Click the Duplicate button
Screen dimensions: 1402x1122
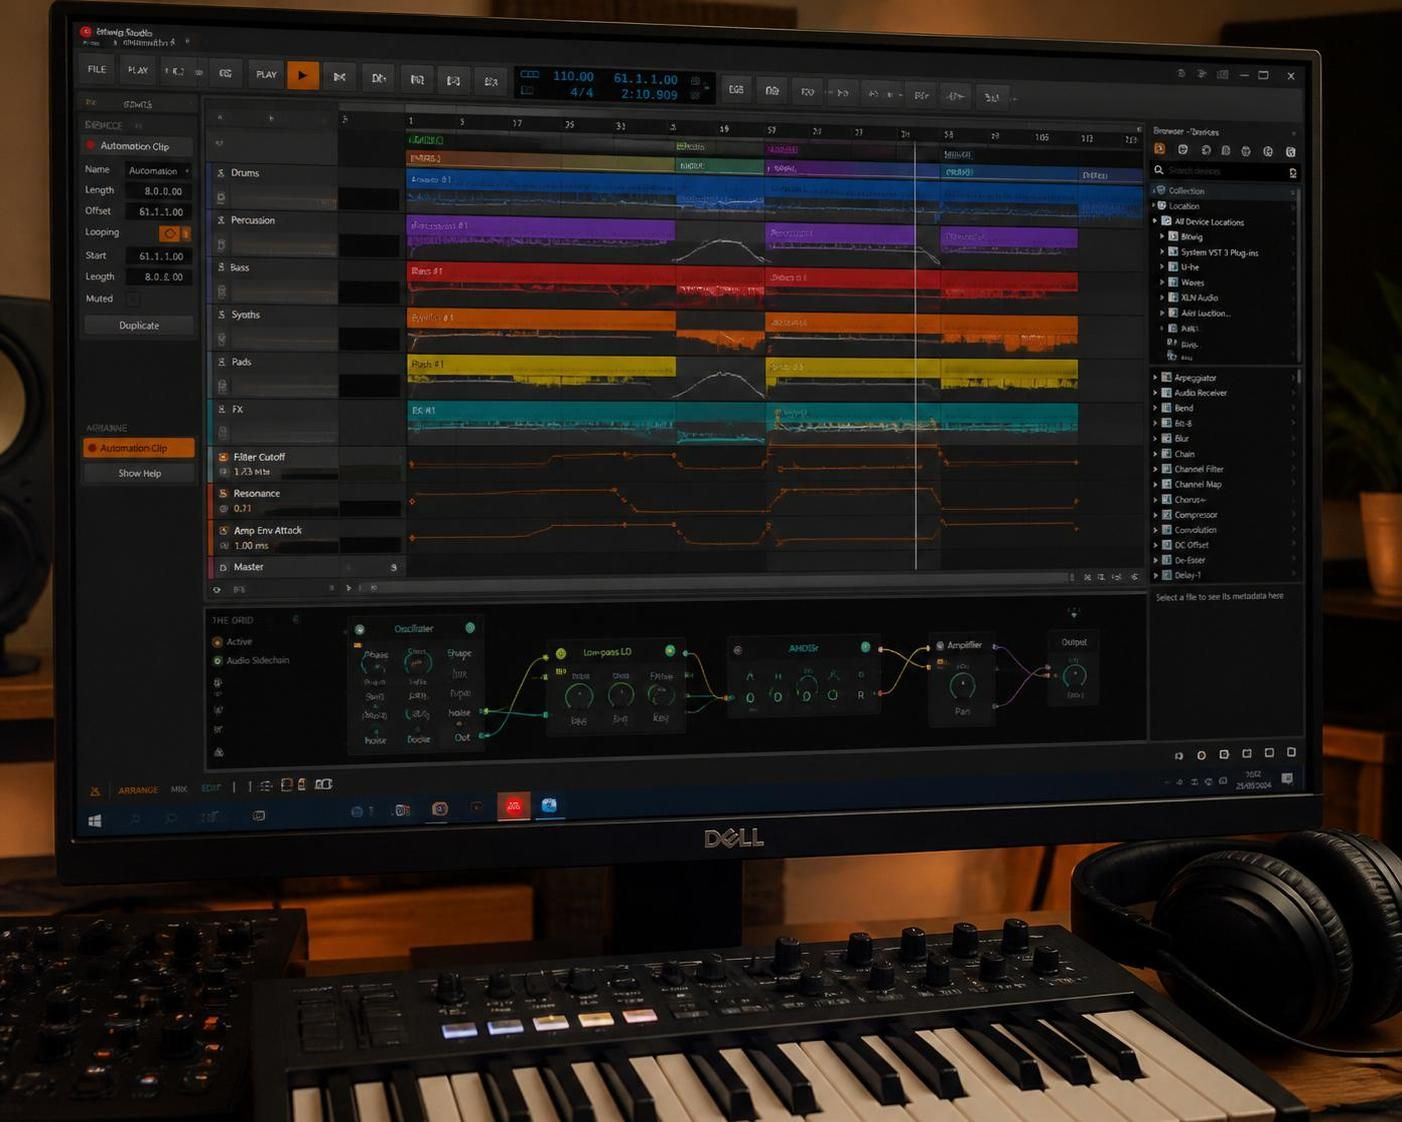(139, 325)
